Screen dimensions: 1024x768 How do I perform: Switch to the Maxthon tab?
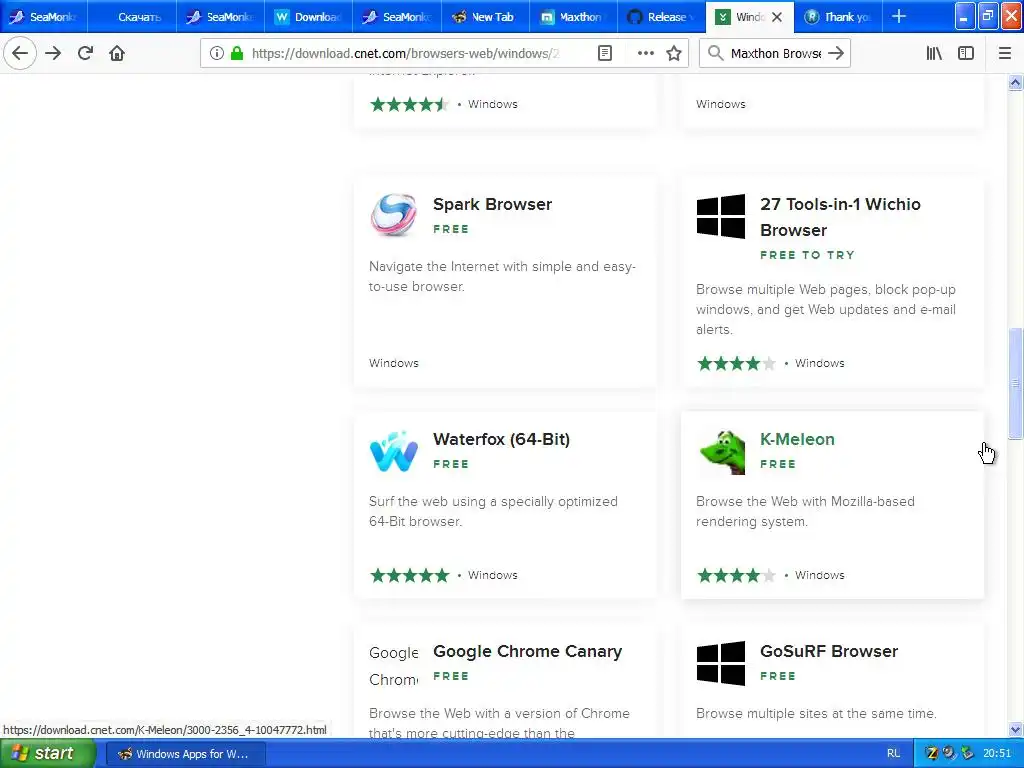[x=573, y=17]
